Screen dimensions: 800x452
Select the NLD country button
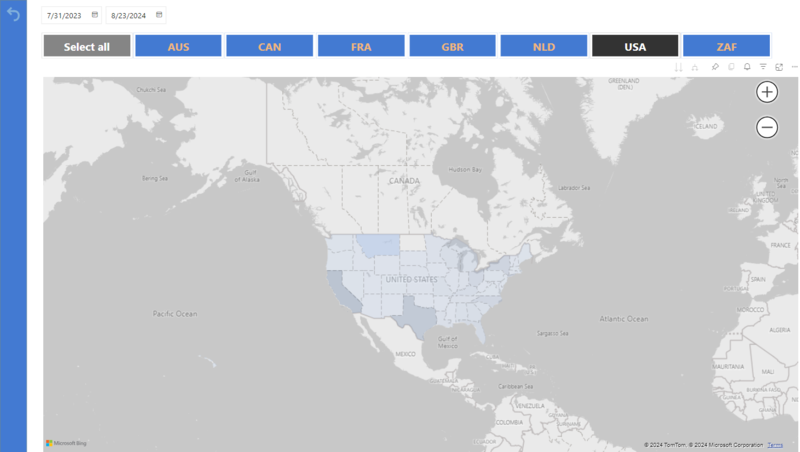pos(544,46)
